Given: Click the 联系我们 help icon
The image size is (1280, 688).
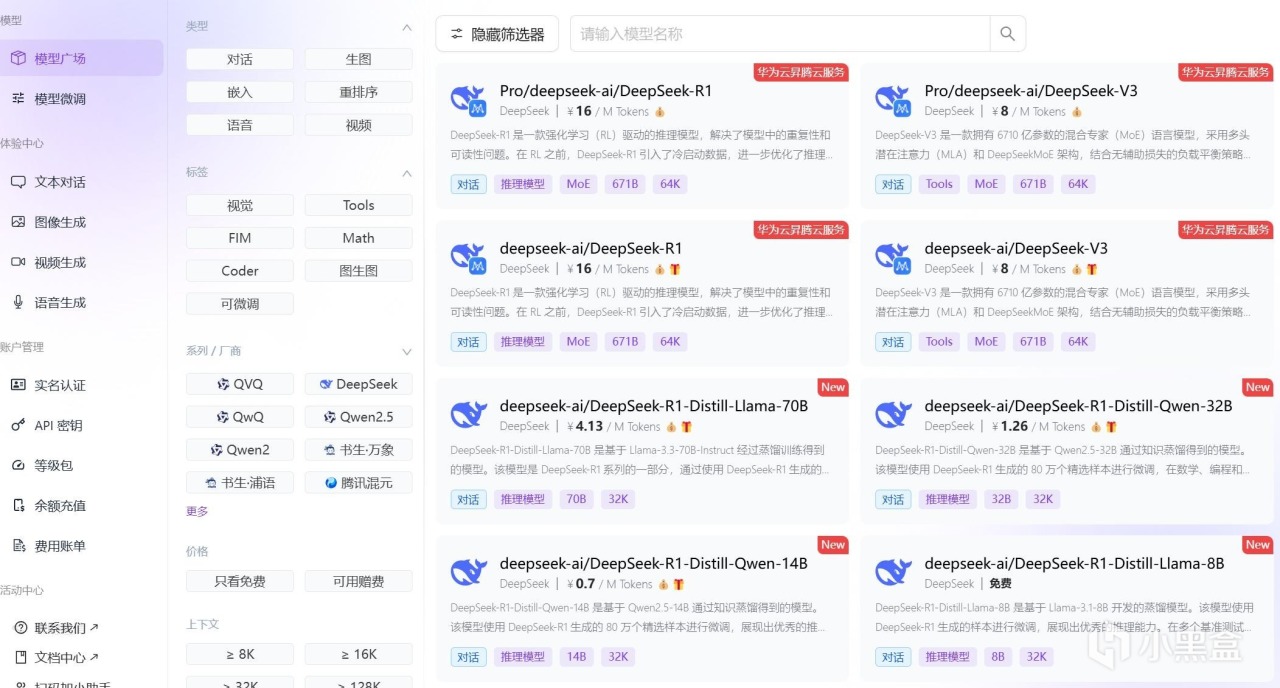Looking at the screenshot, I should pyautogui.click(x=19, y=628).
